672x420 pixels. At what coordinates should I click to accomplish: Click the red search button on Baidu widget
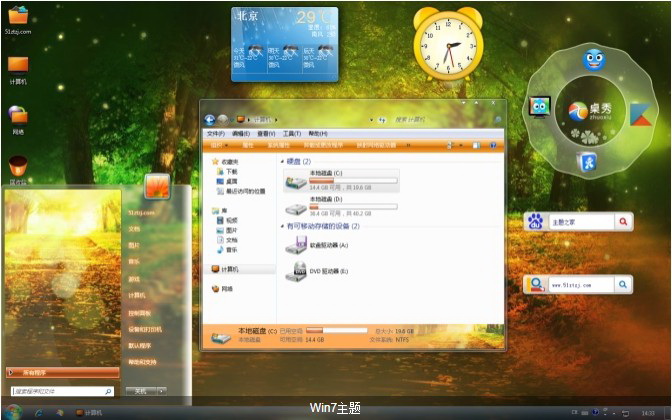[x=623, y=222]
